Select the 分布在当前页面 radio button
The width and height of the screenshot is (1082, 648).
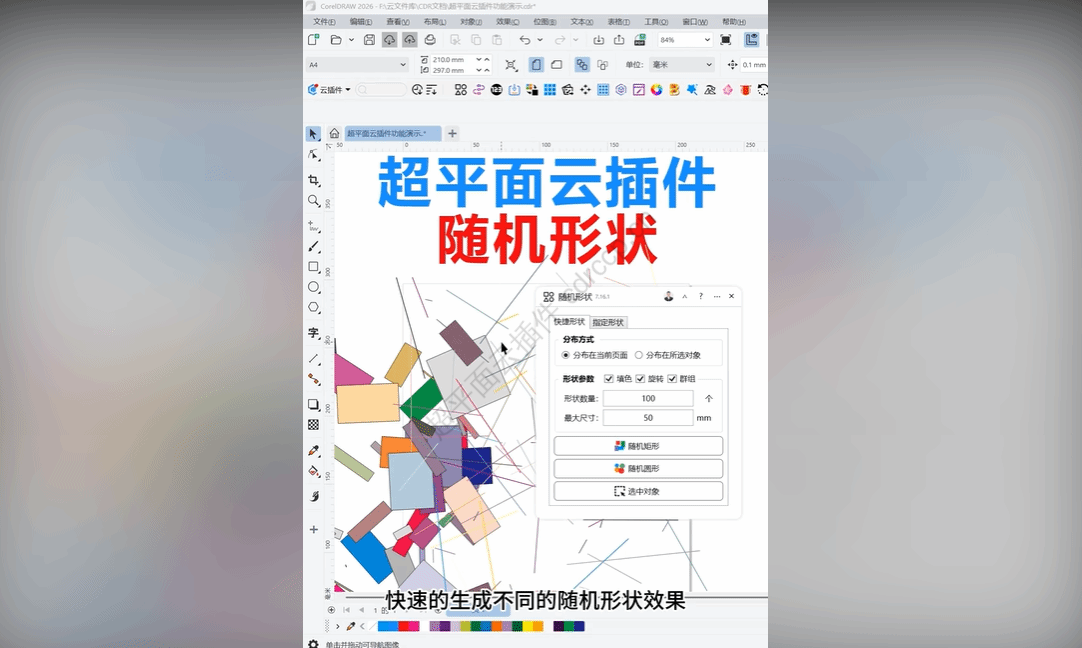pyautogui.click(x=566, y=355)
